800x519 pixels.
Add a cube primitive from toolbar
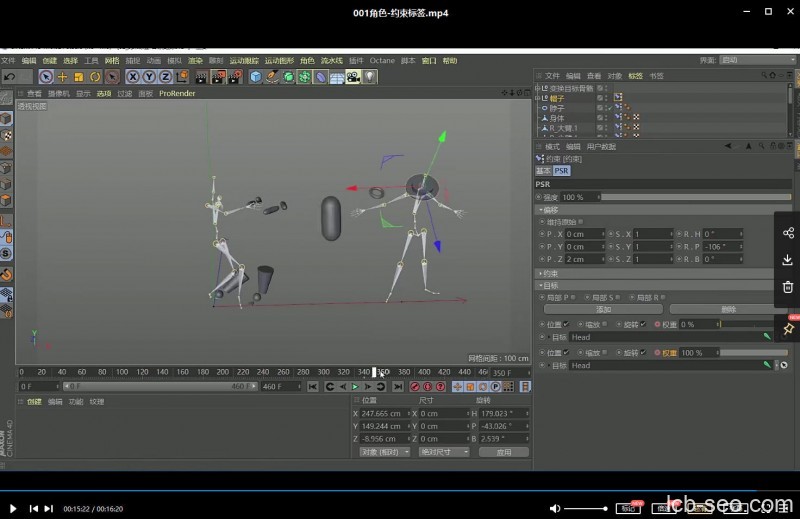coord(256,77)
